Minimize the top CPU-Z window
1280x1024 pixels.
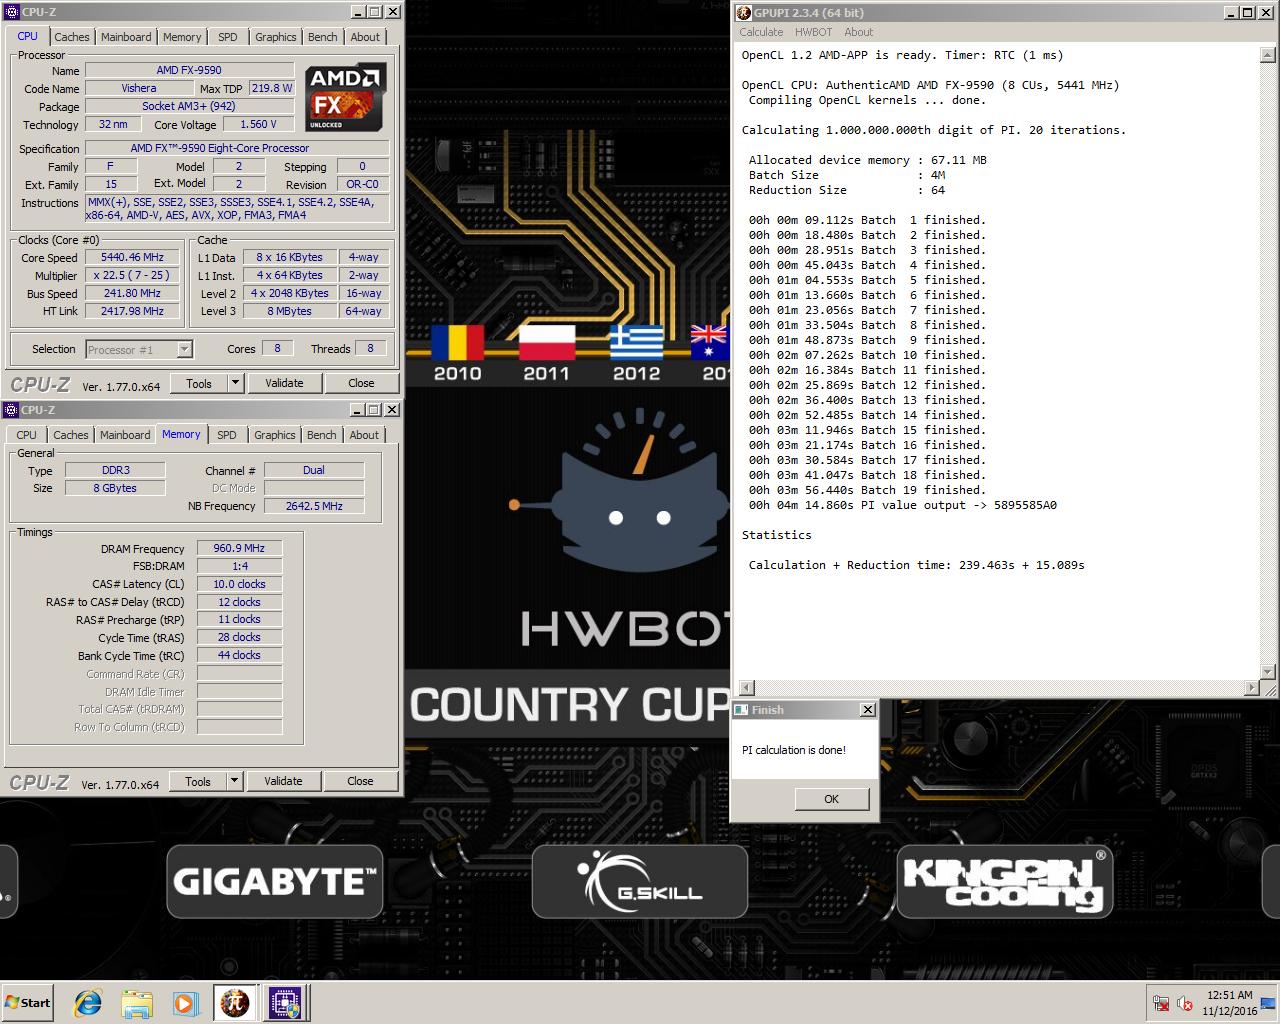tap(357, 12)
